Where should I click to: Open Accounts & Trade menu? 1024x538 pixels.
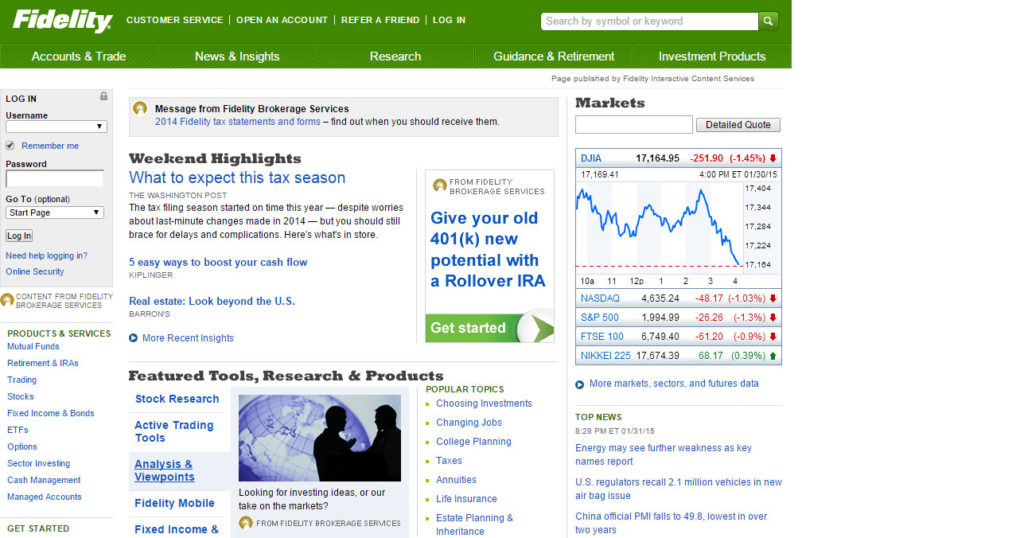pyautogui.click(x=78, y=56)
